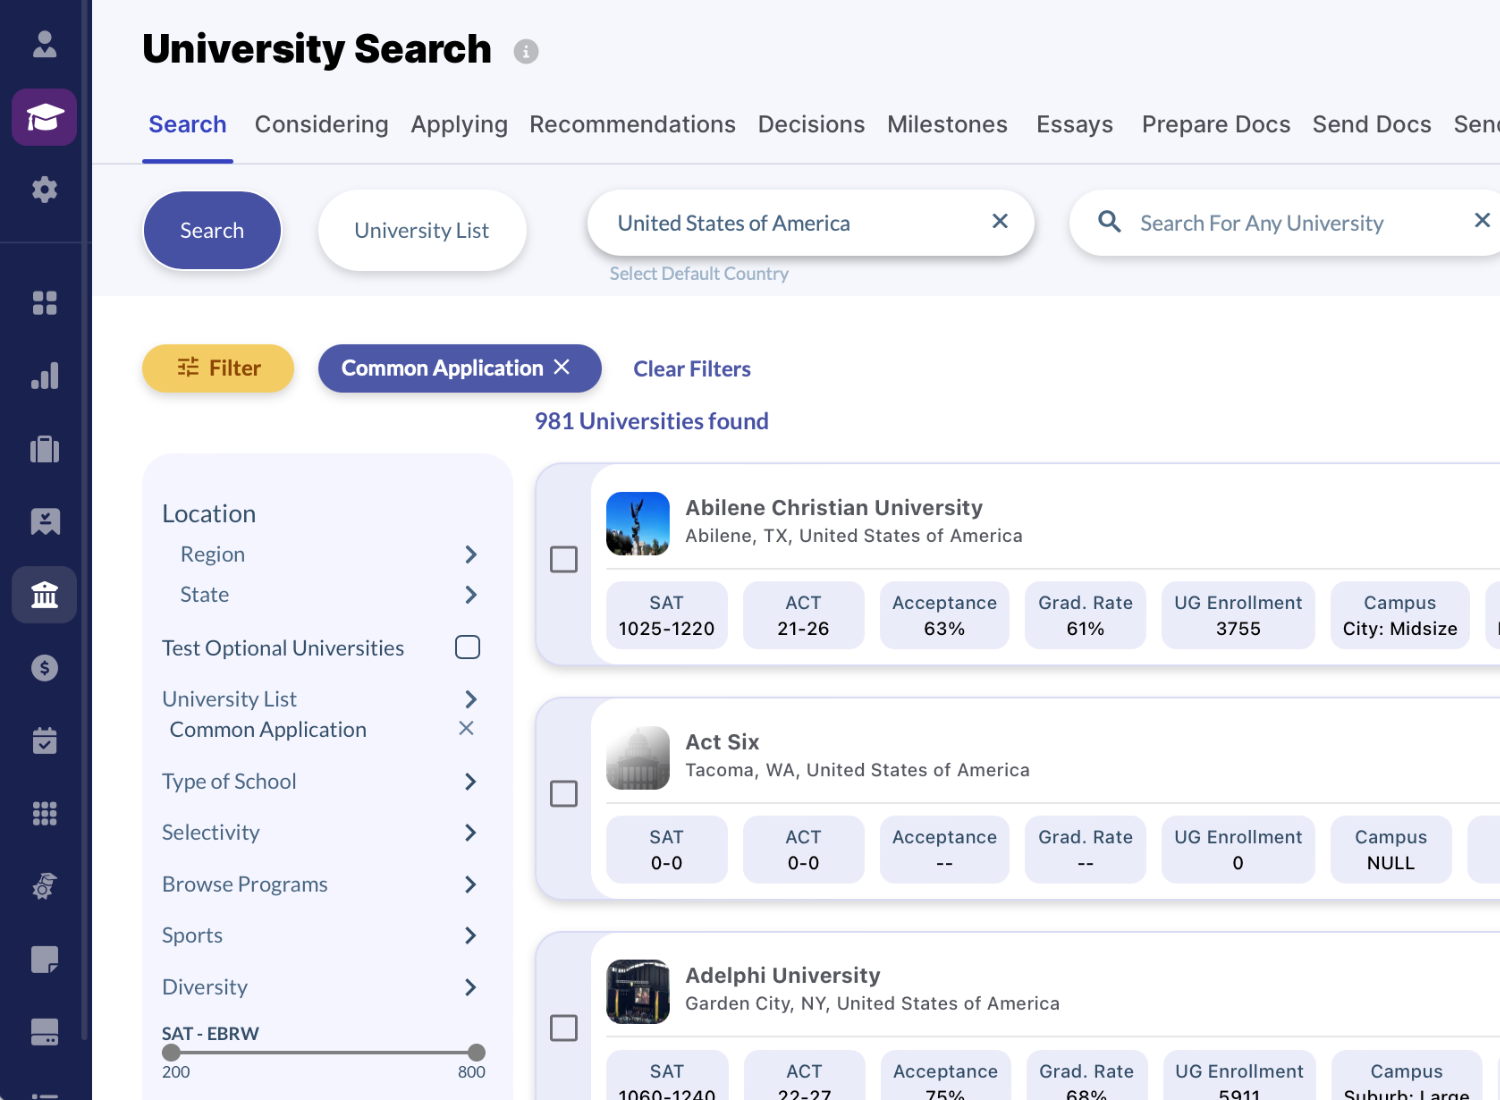Image resolution: width=1500 pixels, height=1100 pixels.
Task: Open the dollar coin finance sidebar icon
Action: click(45, 668)
